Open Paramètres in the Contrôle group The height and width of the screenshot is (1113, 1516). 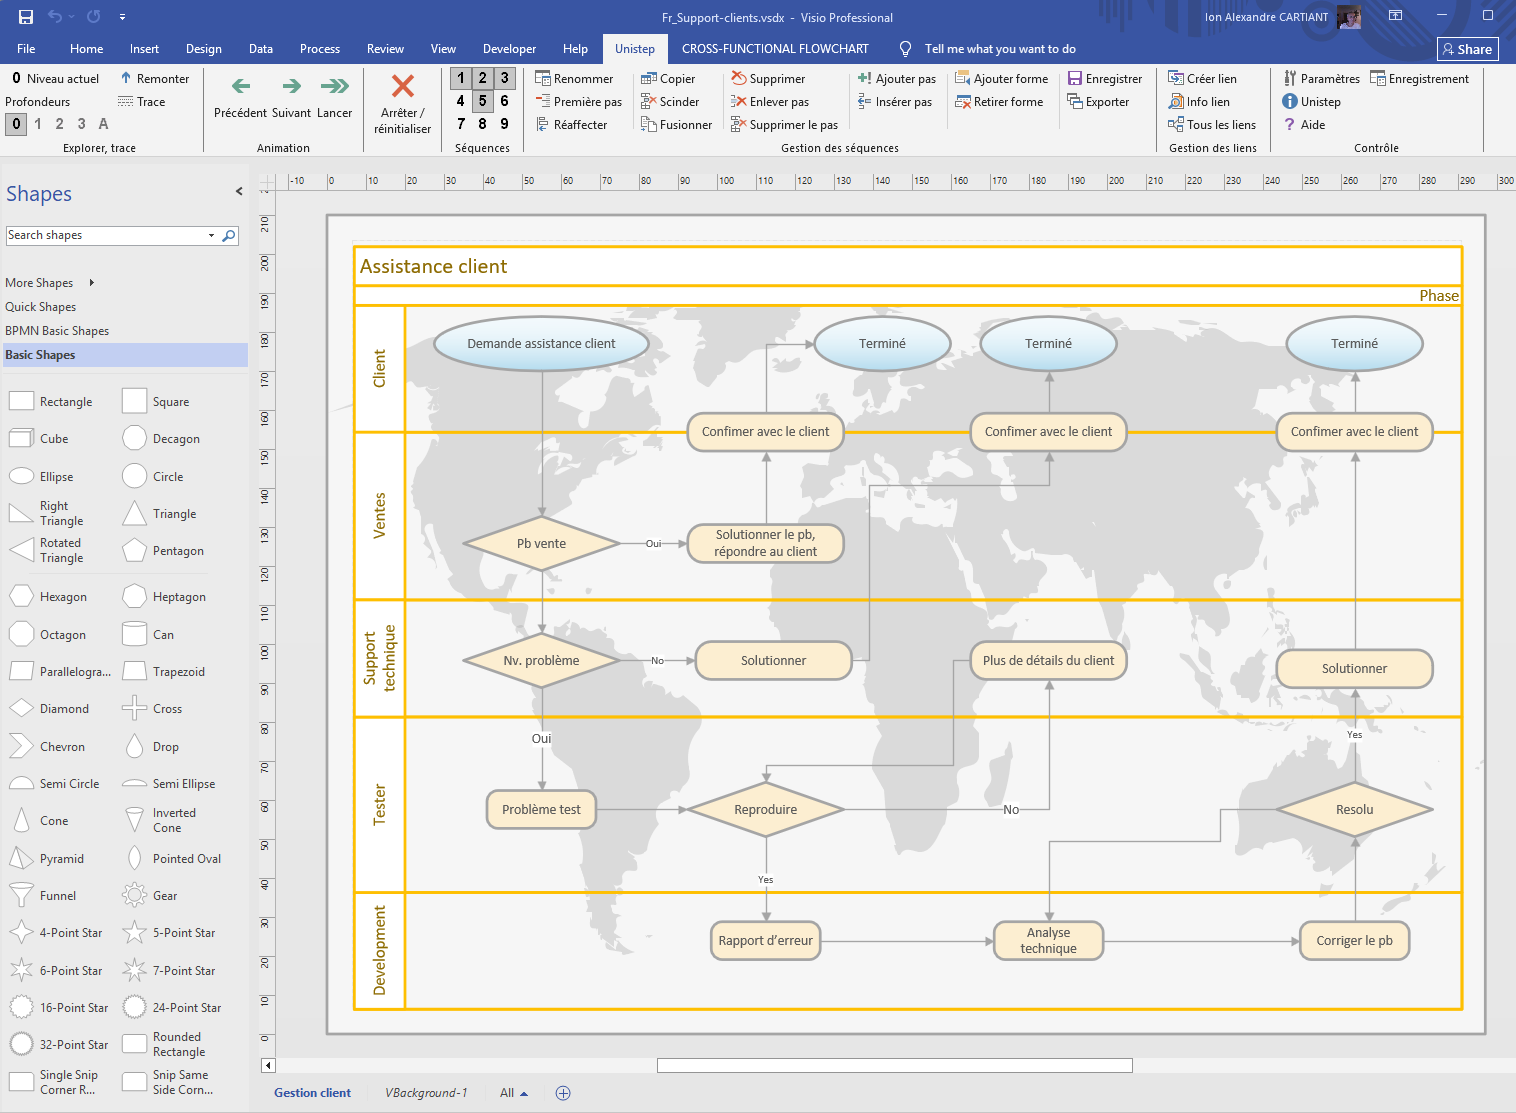coord(1321,78)
